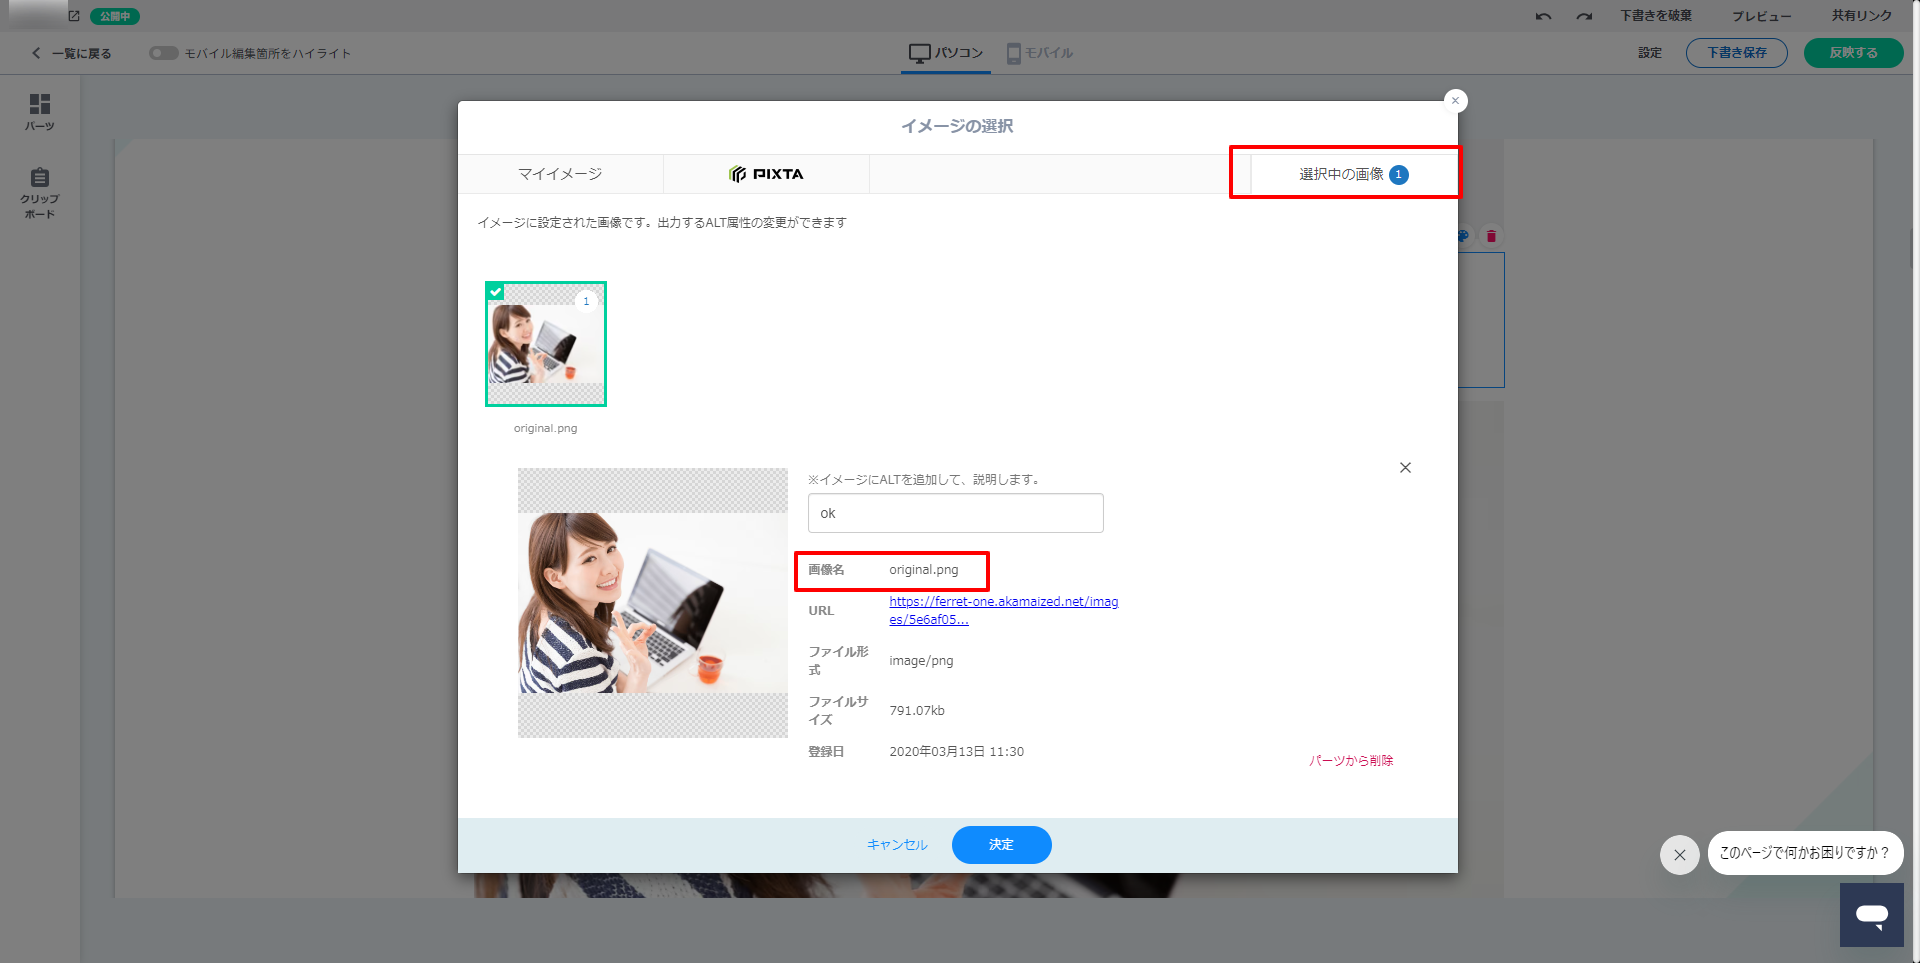Dismiss the help chat bubble
1920x963 pixels.
(1680, 855)
